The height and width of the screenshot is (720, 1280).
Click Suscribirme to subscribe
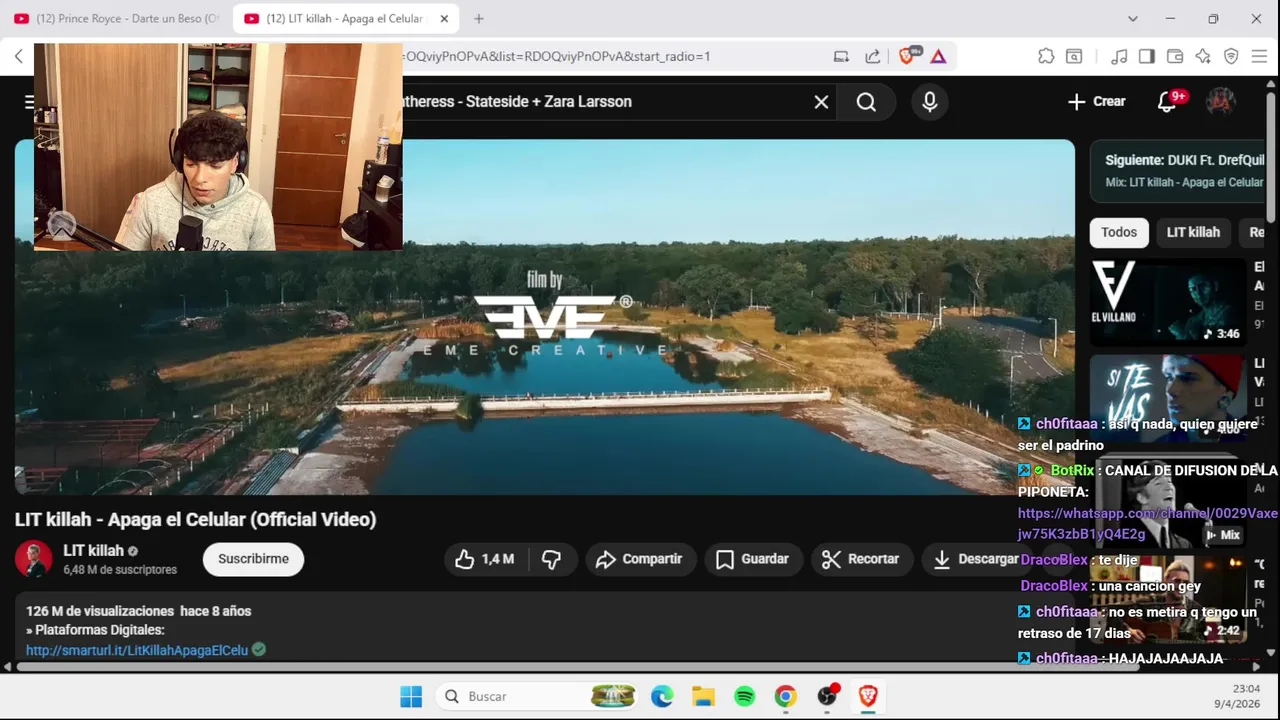click(x=253, y=559)
